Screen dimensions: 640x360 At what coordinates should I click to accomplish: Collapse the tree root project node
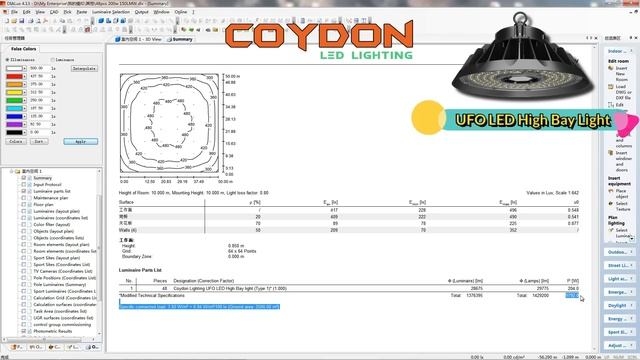click(x=11, y=171)
